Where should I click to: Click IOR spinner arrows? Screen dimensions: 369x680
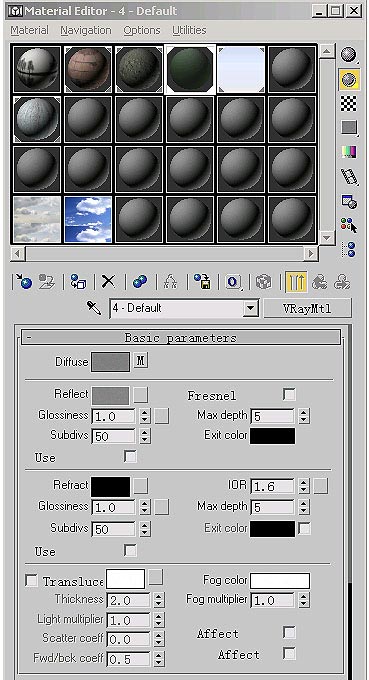pos(304,486)
